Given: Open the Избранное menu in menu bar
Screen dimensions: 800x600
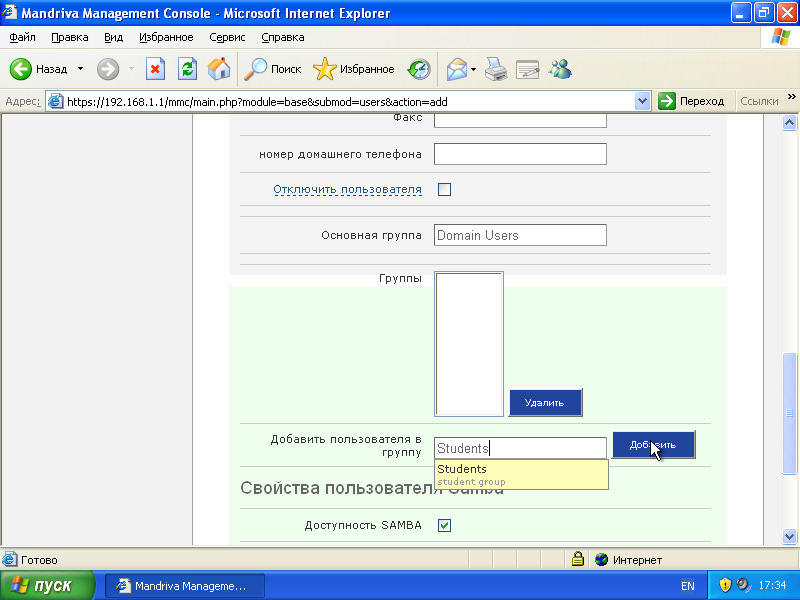Looking at the screenshot, I should point(166,37).
